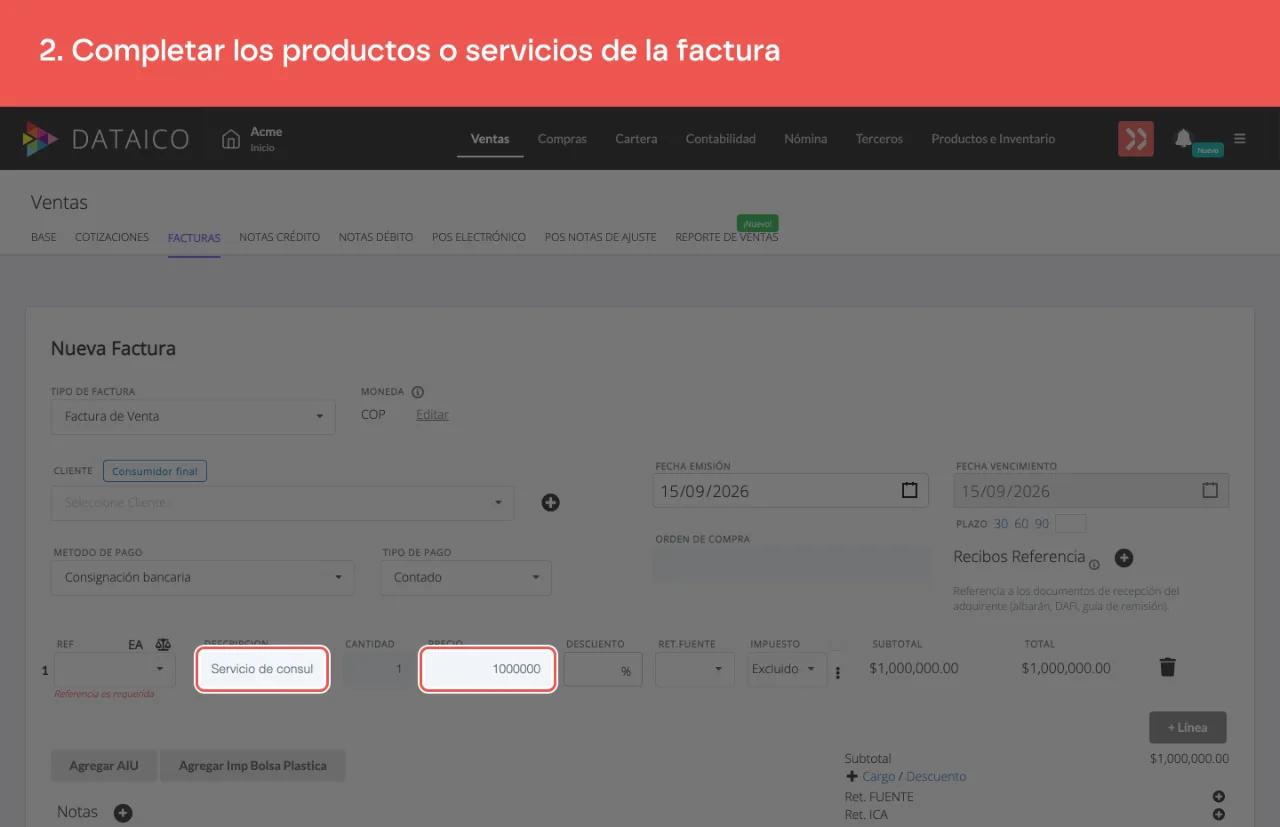Open the Impuesto Excluido dropdown
This screenshot has width=1280, height=827.
pyautogui.click(x=787, y=669)
